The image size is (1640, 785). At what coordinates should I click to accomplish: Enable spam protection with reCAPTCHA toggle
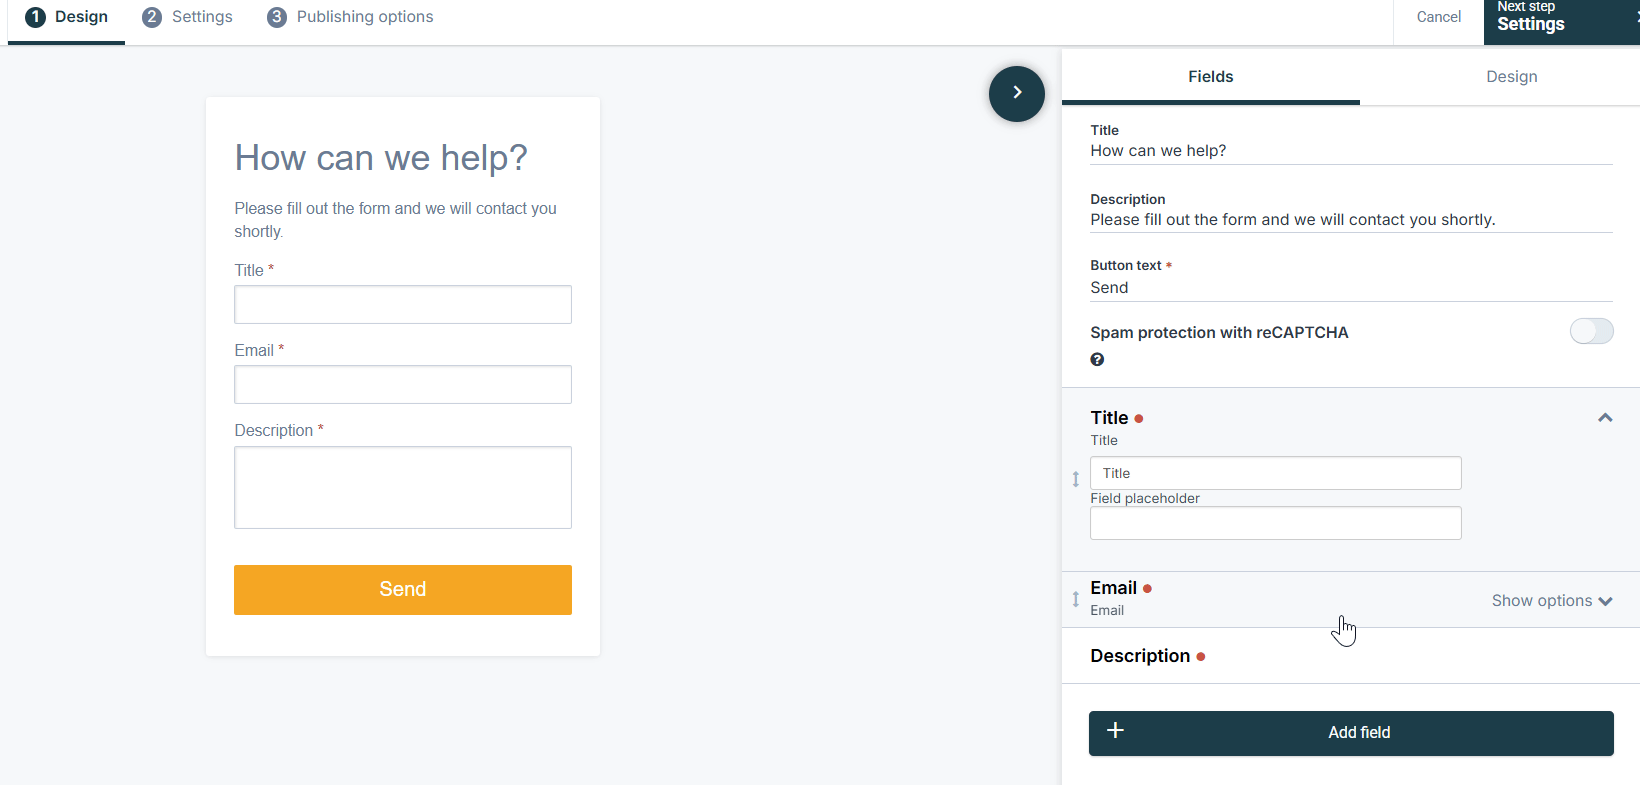1591,331
